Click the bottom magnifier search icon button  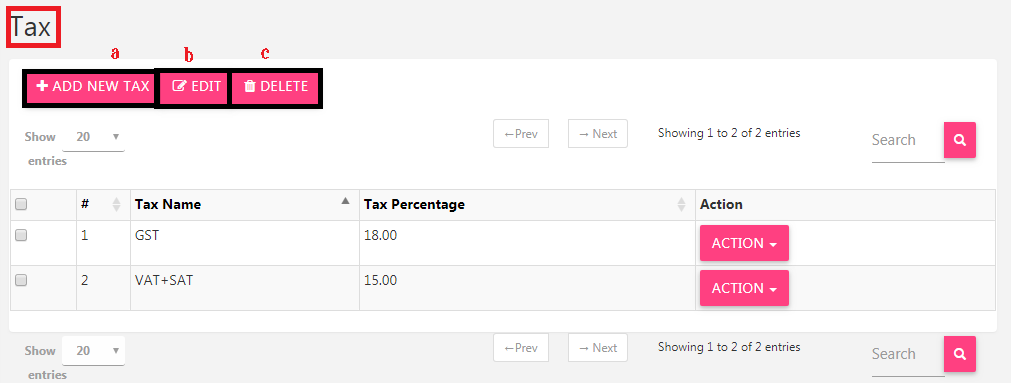(959, 354)
